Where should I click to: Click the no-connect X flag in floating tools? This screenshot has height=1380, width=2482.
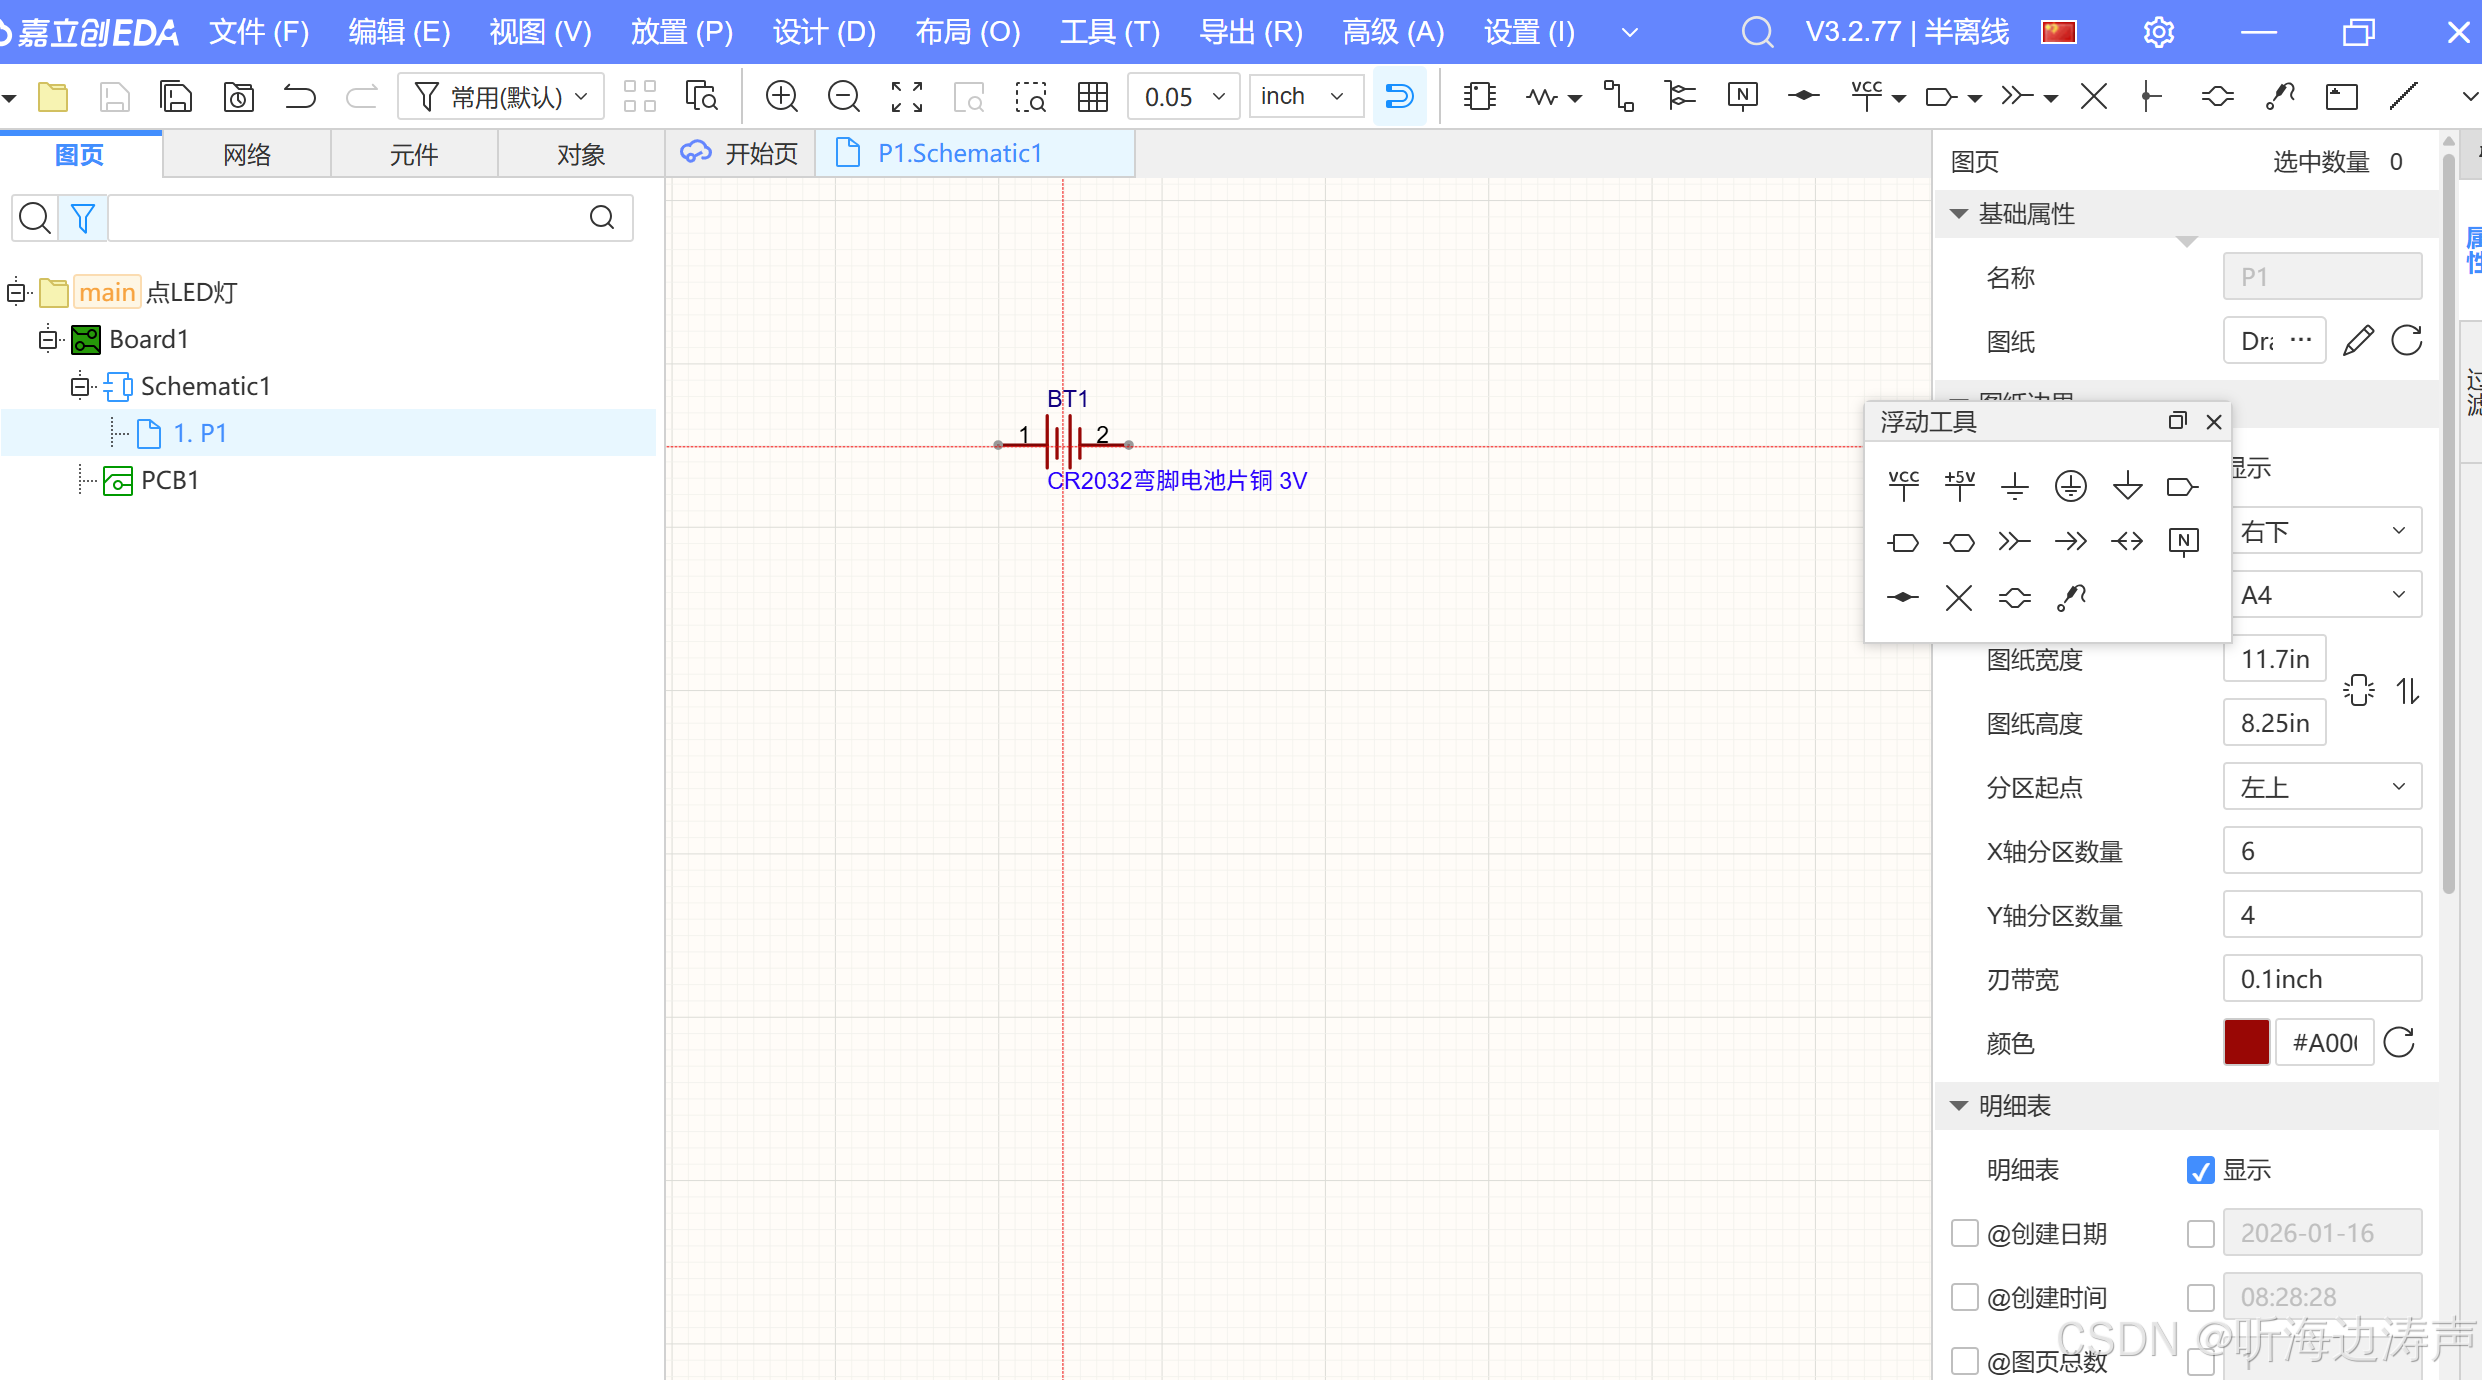(1959, 598)
